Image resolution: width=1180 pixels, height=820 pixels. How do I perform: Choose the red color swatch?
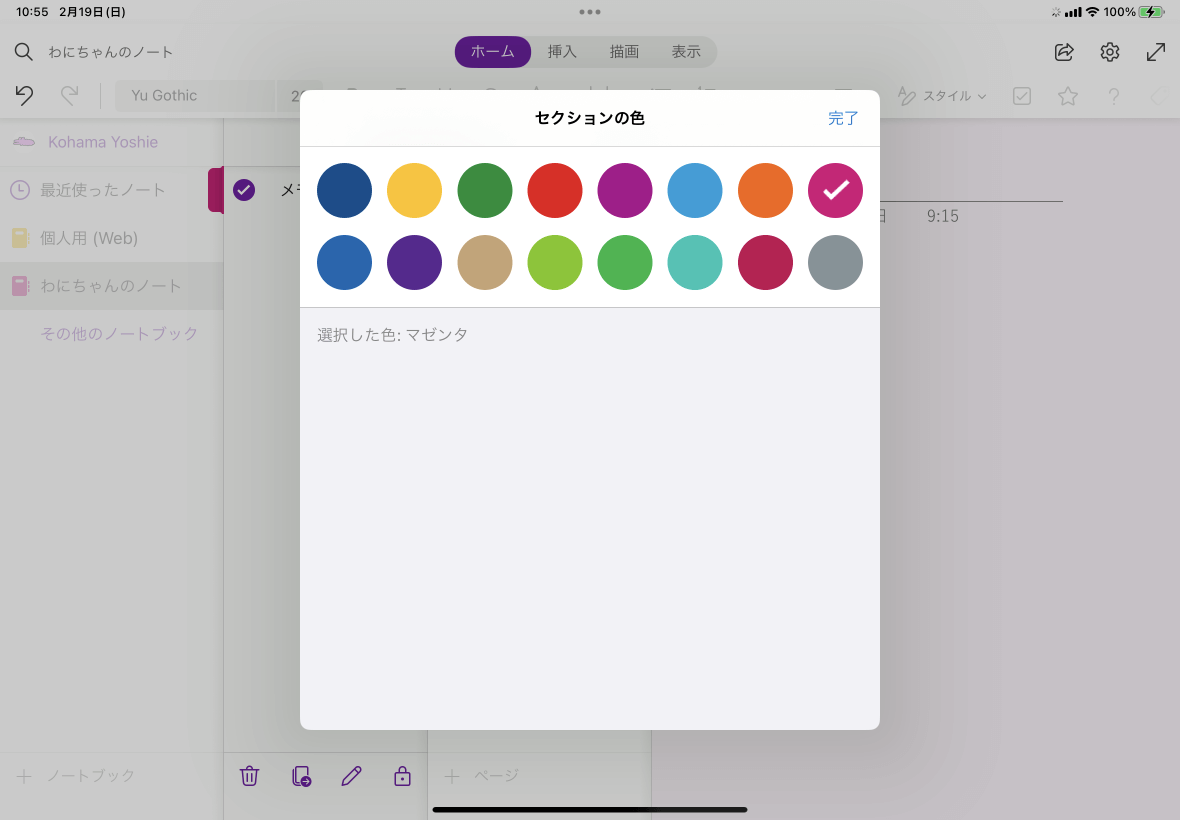pos(555,190)
